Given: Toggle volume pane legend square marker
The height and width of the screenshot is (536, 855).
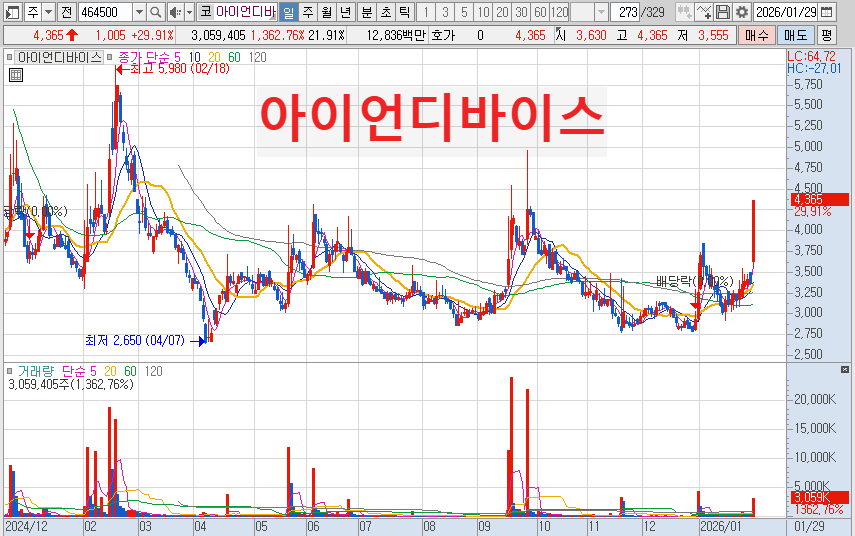Looking at the screenshot, I should (9, 371).
